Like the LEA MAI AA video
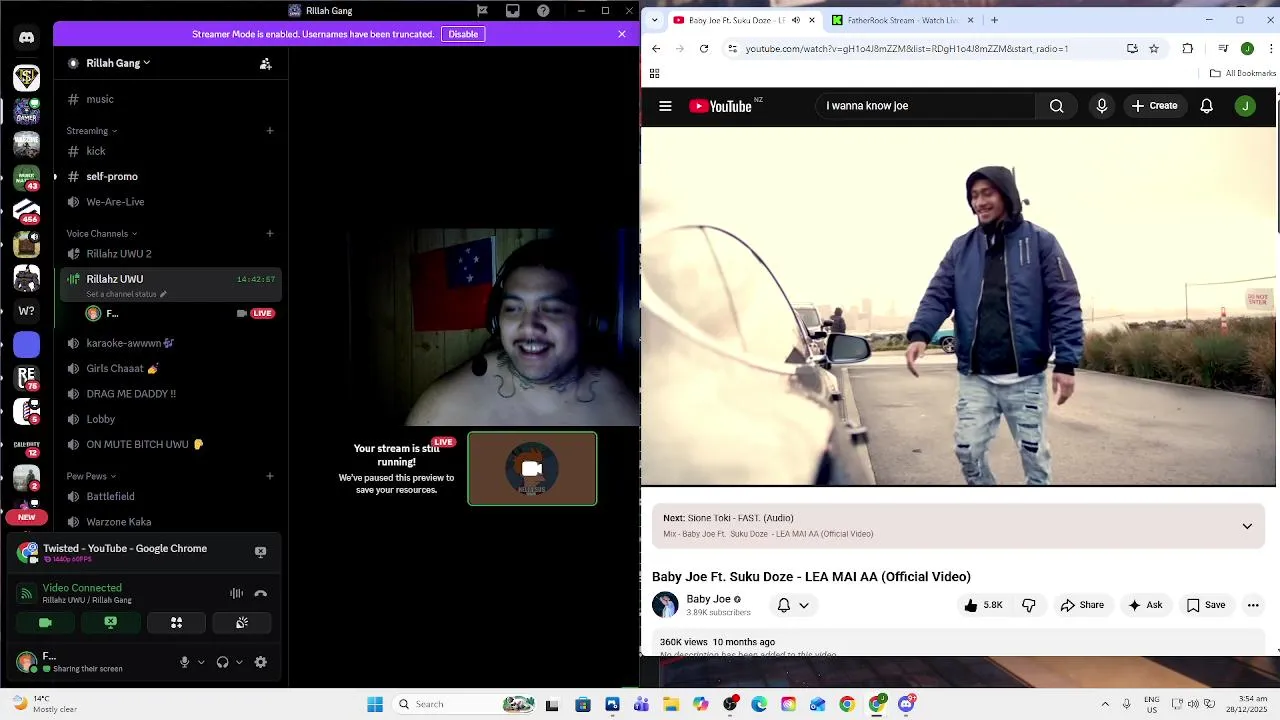1280x720 pixels. tap(984, 605)
